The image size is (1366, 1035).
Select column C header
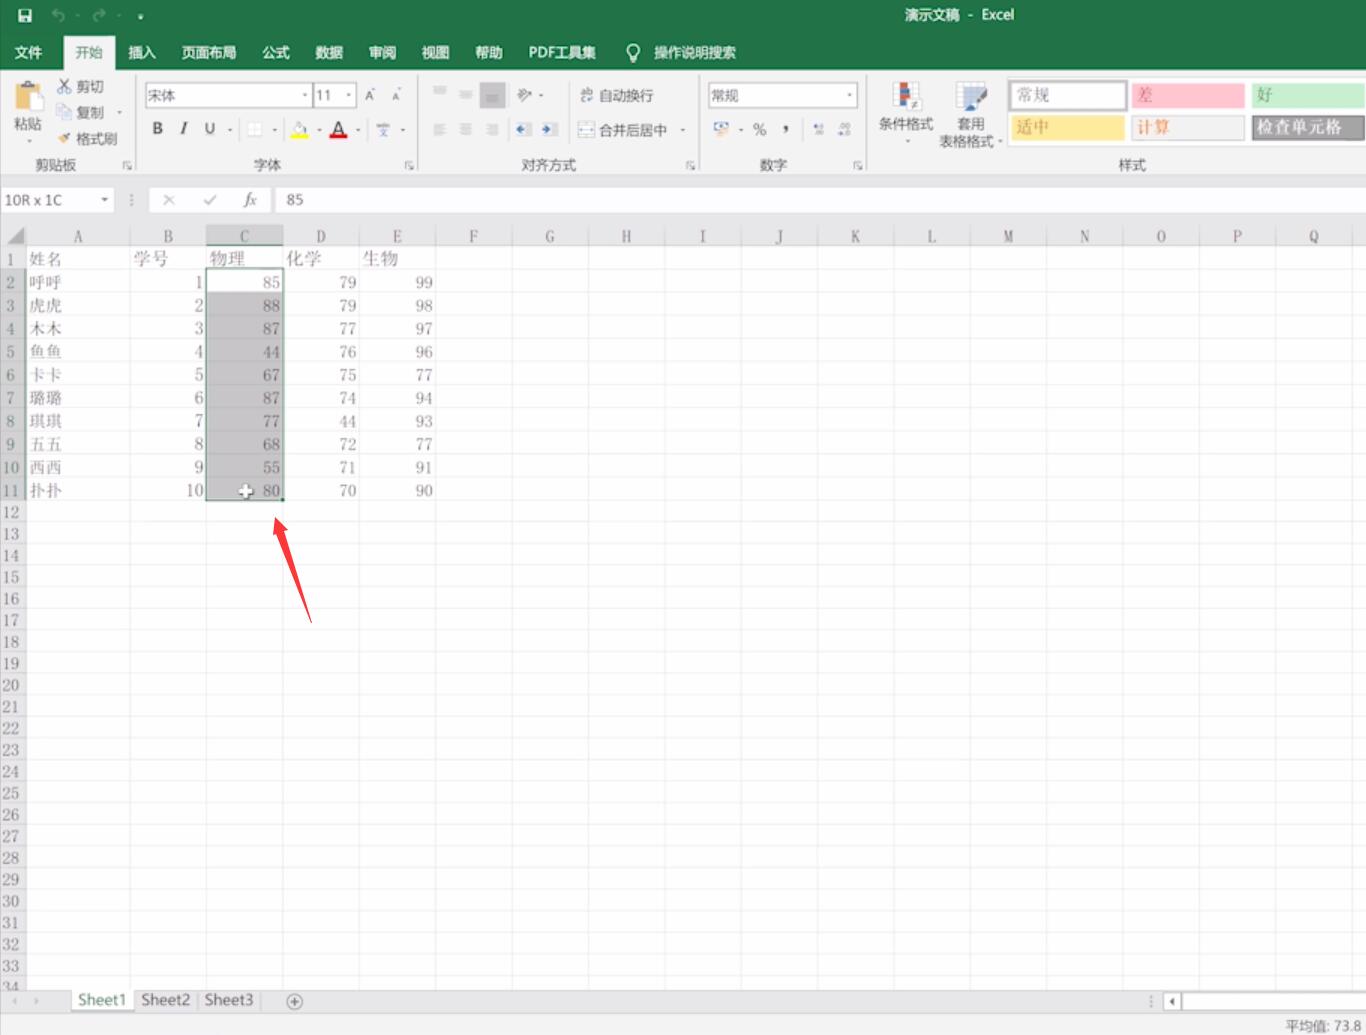244,236
